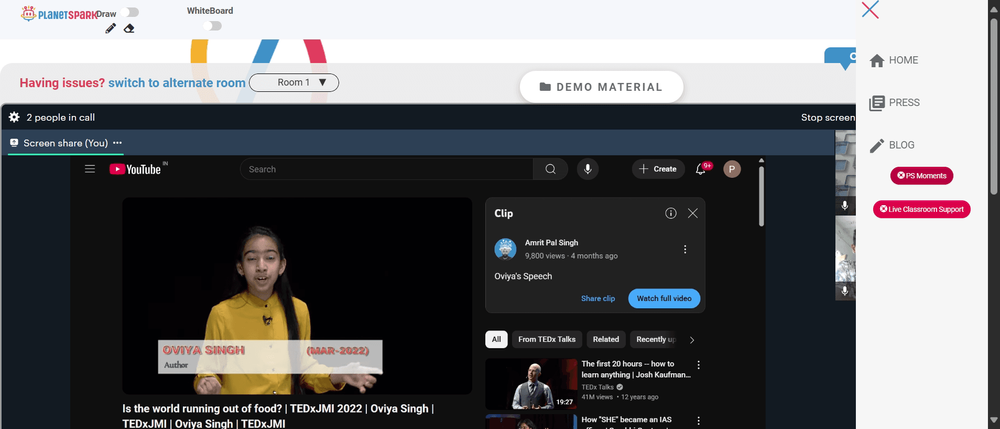This screenshot has width=1000, height=429.
Task: Click Stop screen share button
Action: click(828, 117)
